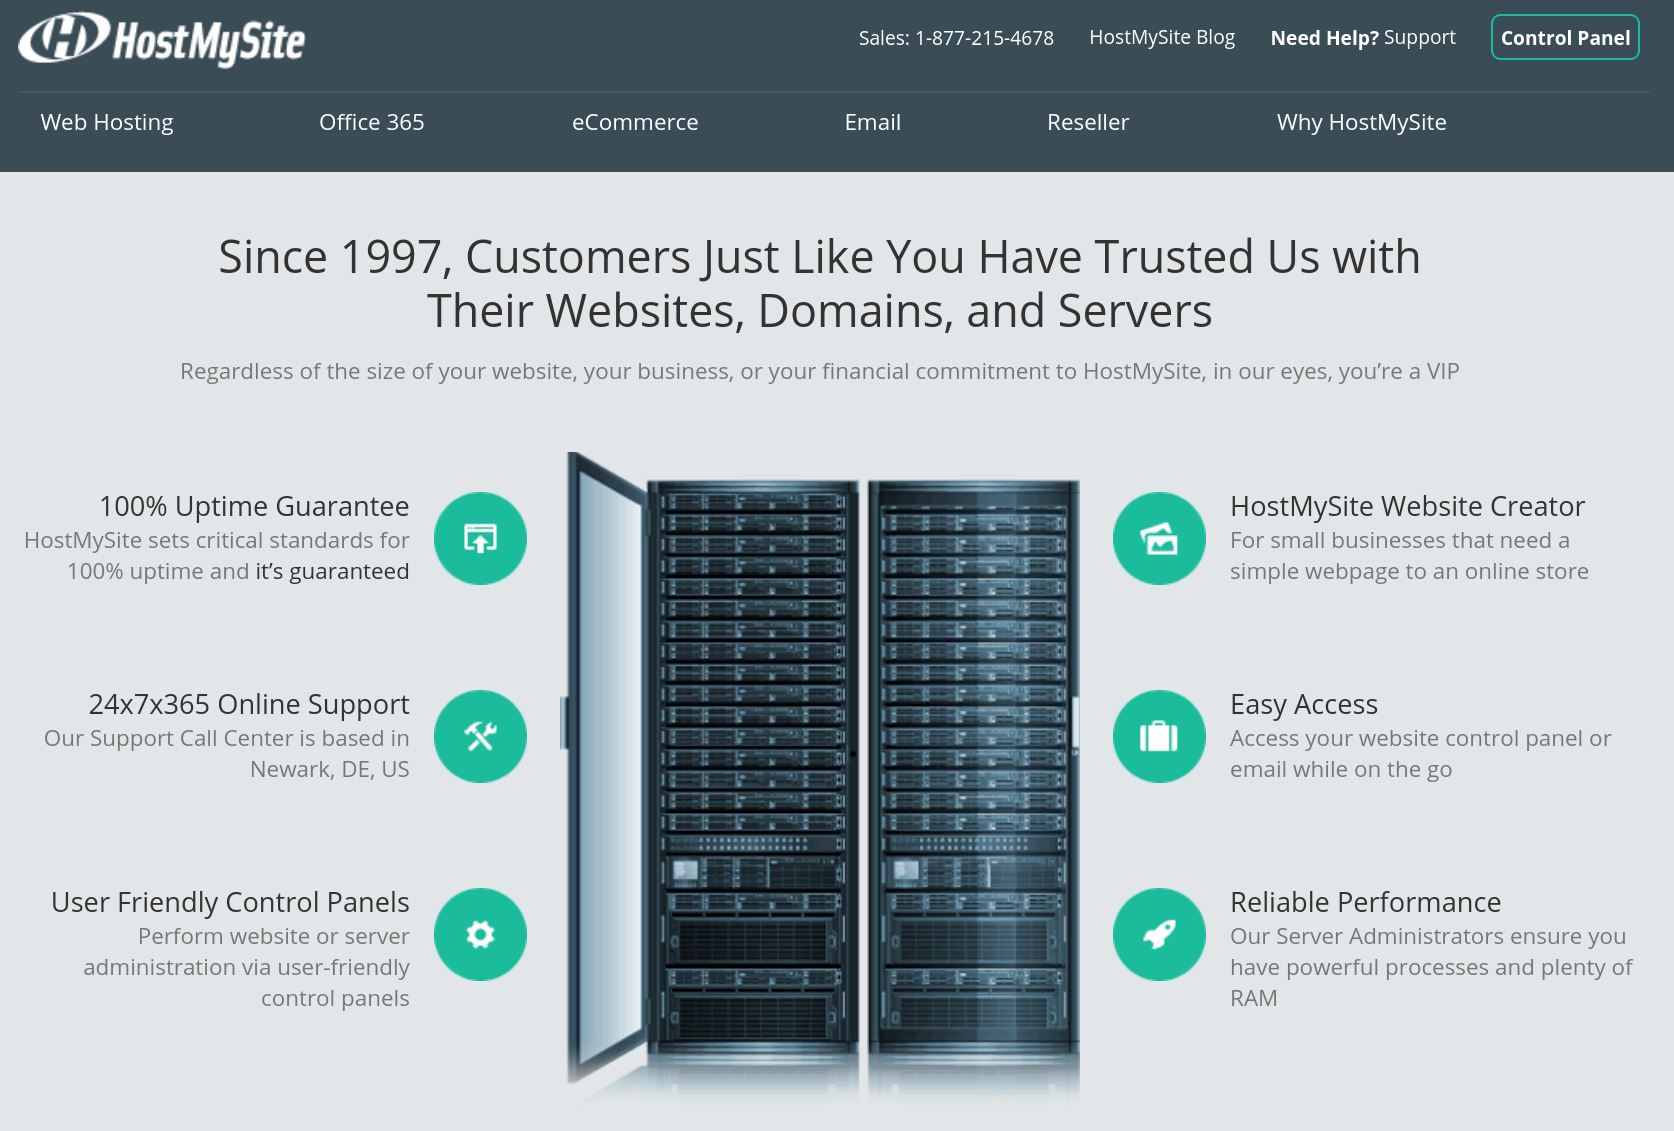Open the Email menu item
Screen dimensions: 1674x1131
(873, 122)
